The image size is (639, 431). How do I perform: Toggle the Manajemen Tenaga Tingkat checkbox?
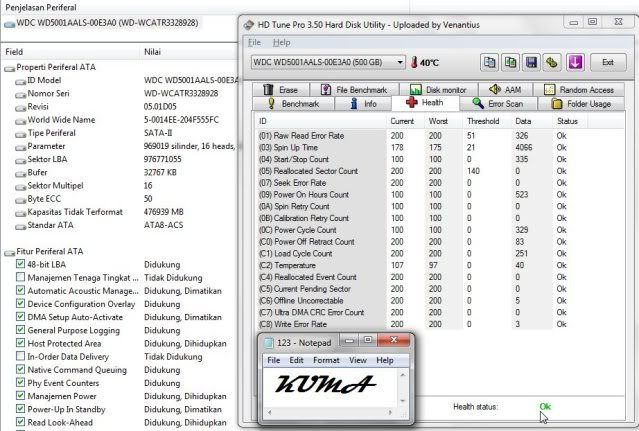(x=20, y=277)
